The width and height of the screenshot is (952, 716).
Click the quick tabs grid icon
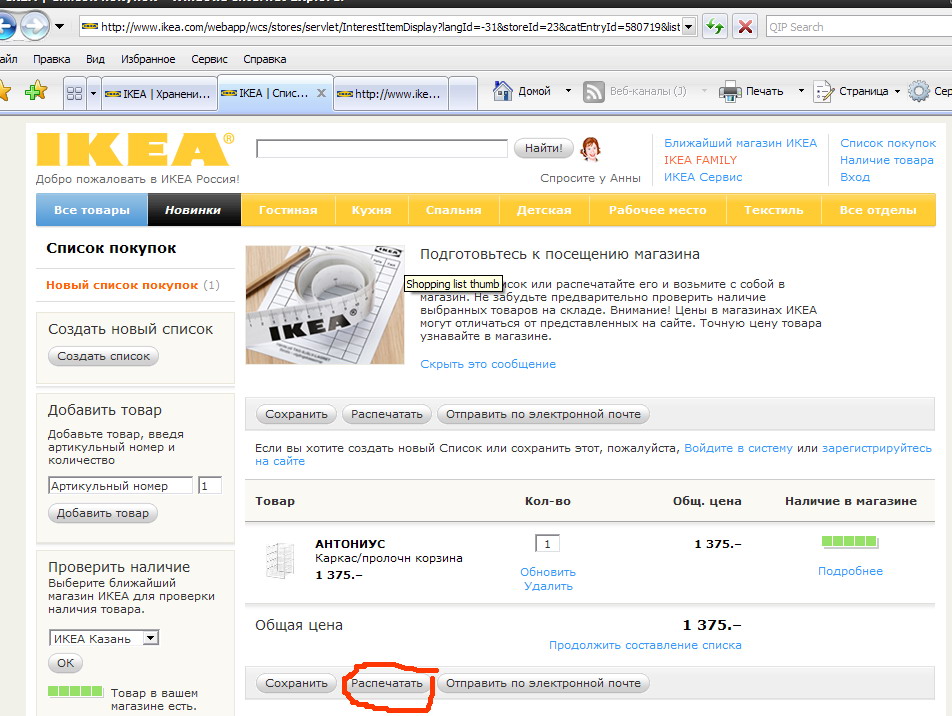click(x=74, y=94)
